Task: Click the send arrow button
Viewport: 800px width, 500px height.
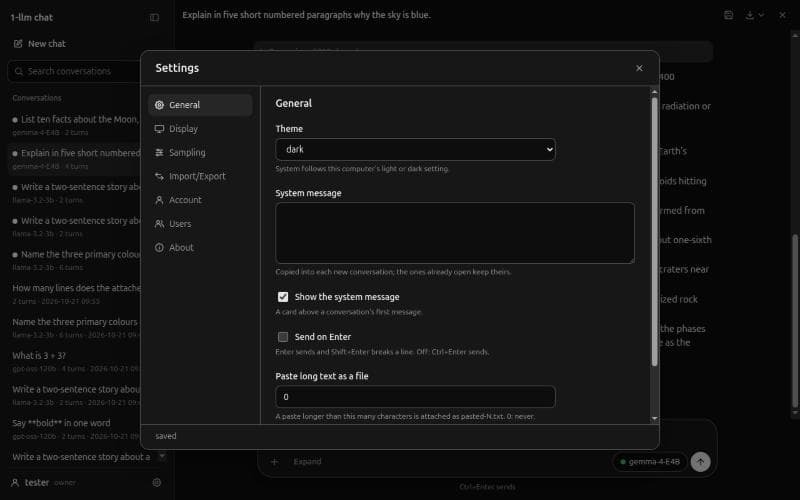Action: [701, 461]
